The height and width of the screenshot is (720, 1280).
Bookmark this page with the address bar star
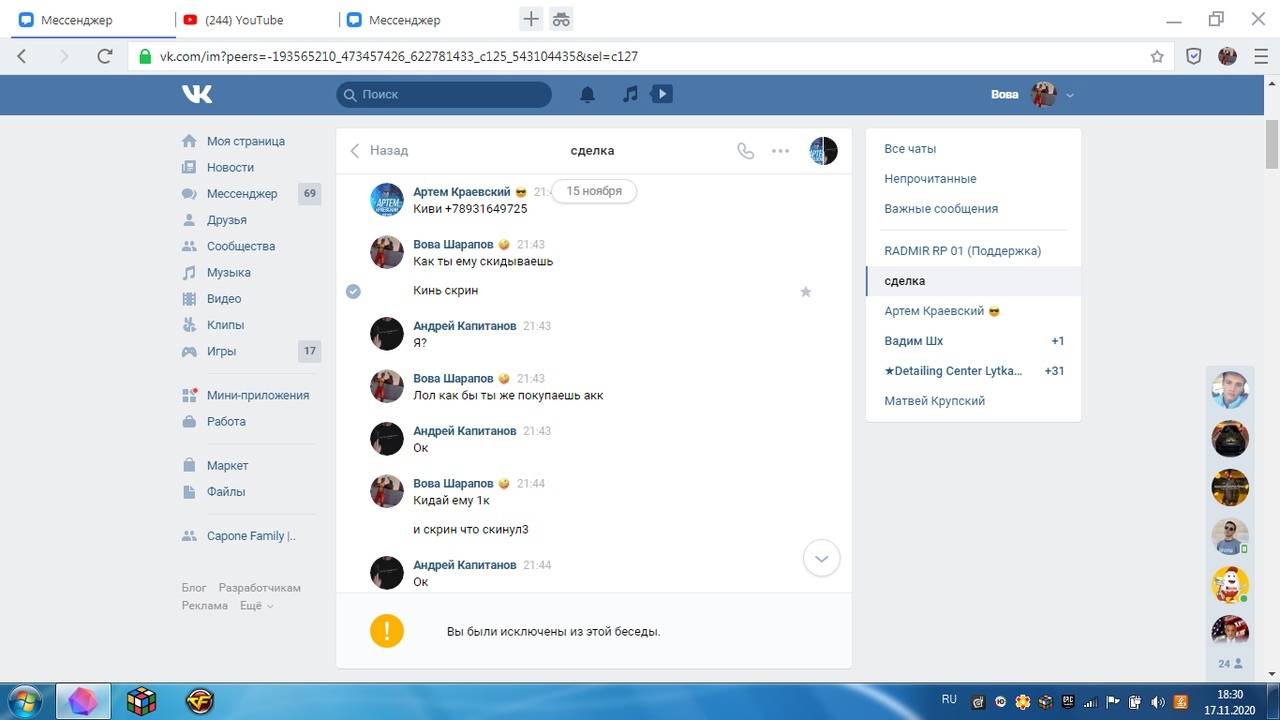[x=1157, y=56]
